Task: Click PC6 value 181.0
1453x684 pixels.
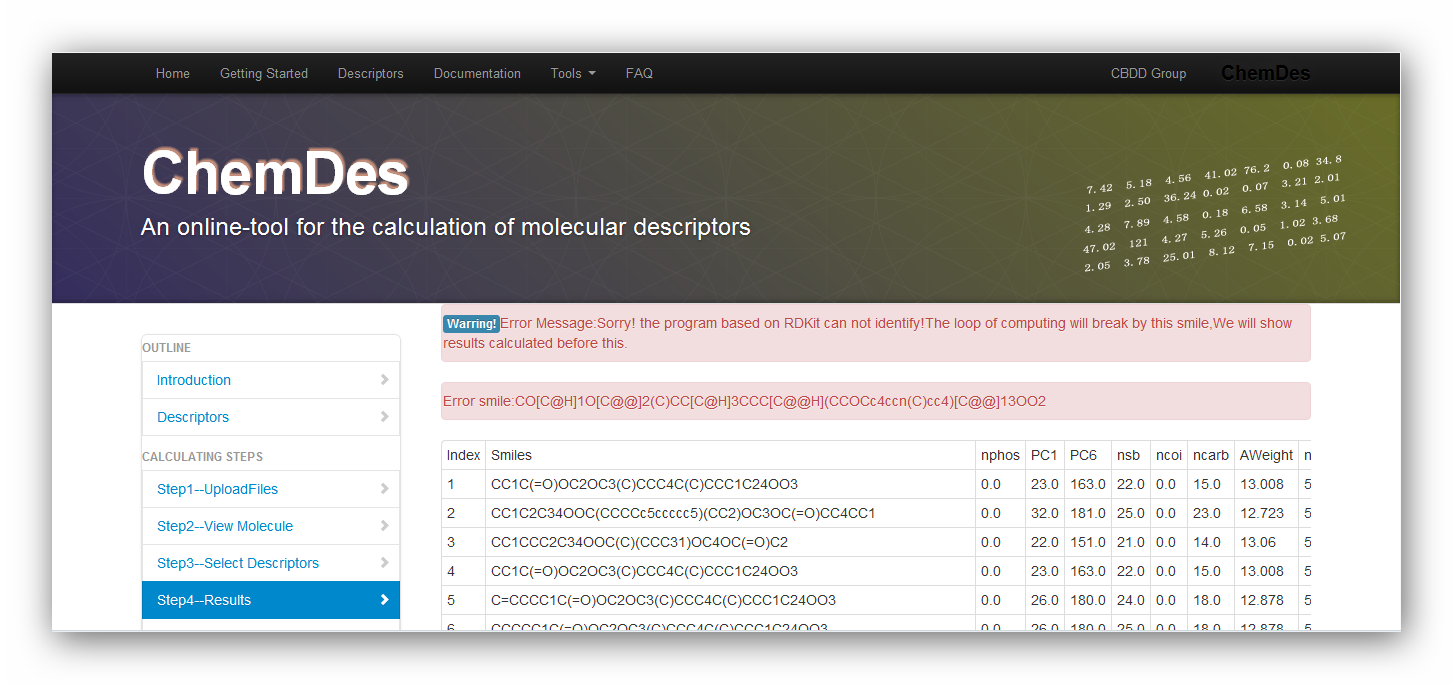Action: [x=1087, y=513]
